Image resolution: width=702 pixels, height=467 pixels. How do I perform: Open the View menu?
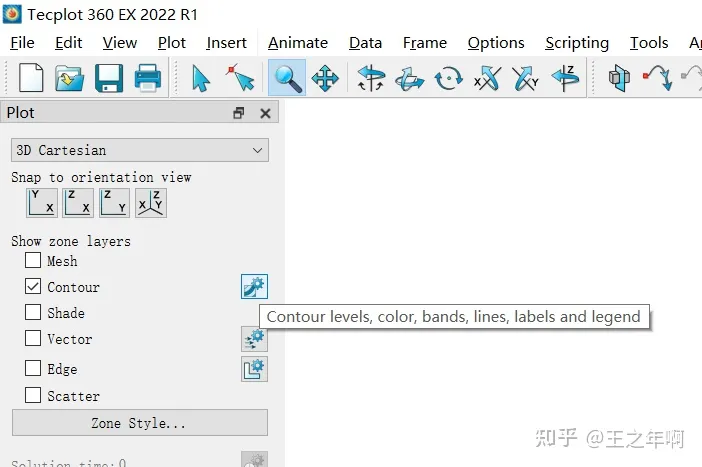point(120,43)
